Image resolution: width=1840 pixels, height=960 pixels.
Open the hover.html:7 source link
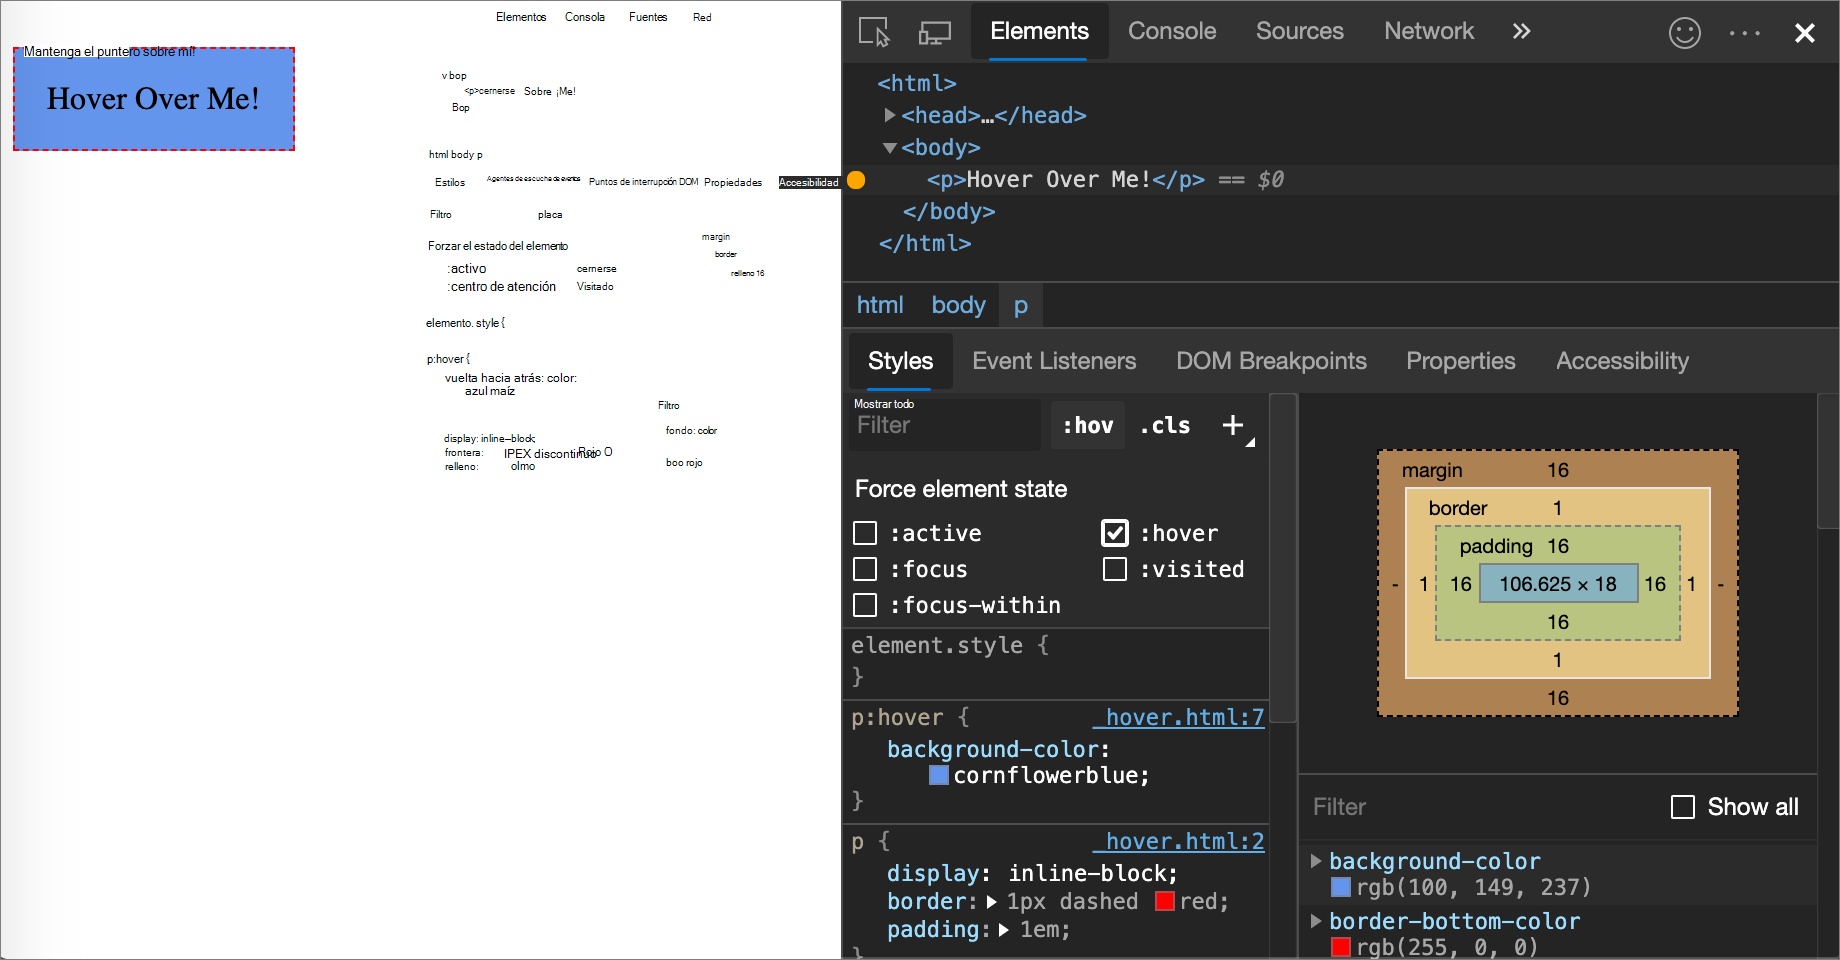(1180, 717)
